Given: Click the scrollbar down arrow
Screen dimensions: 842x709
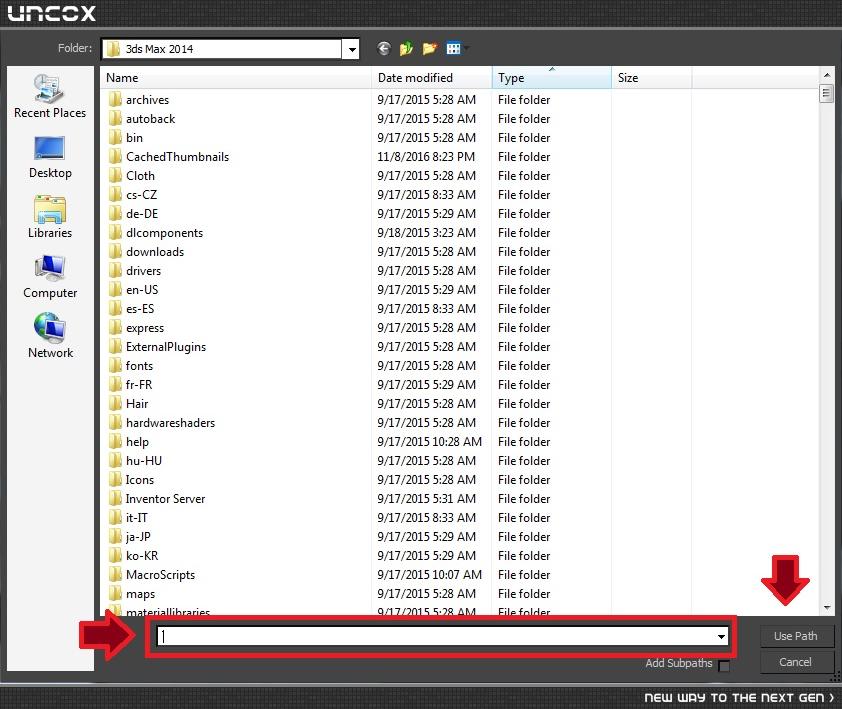Looking at the screenshot, I should pyautogui.click(x=827, y=607).
